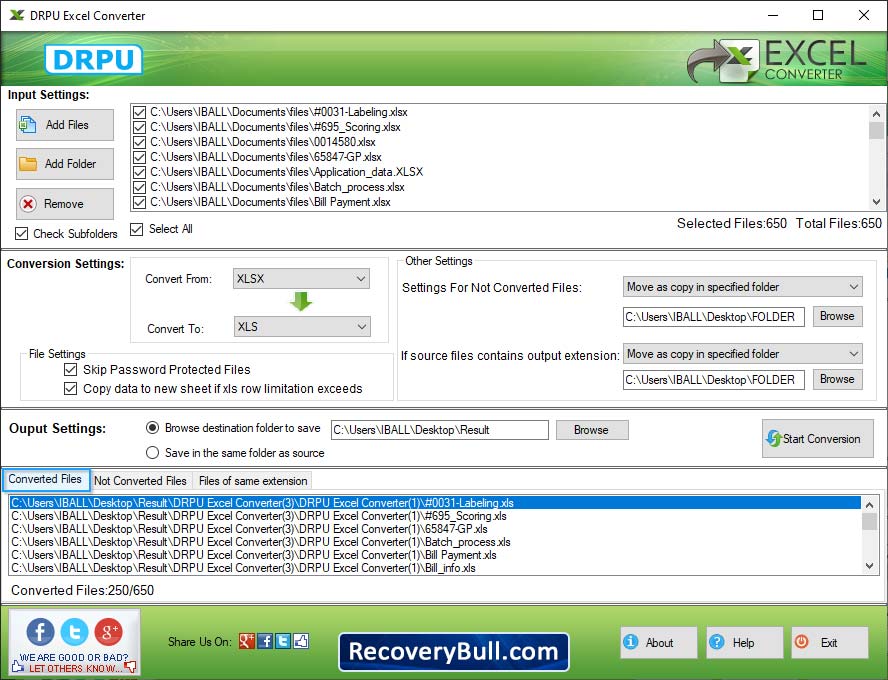Click the Exit button
The width and height of the screenshot is (888, 680).
tap(830, 642)
